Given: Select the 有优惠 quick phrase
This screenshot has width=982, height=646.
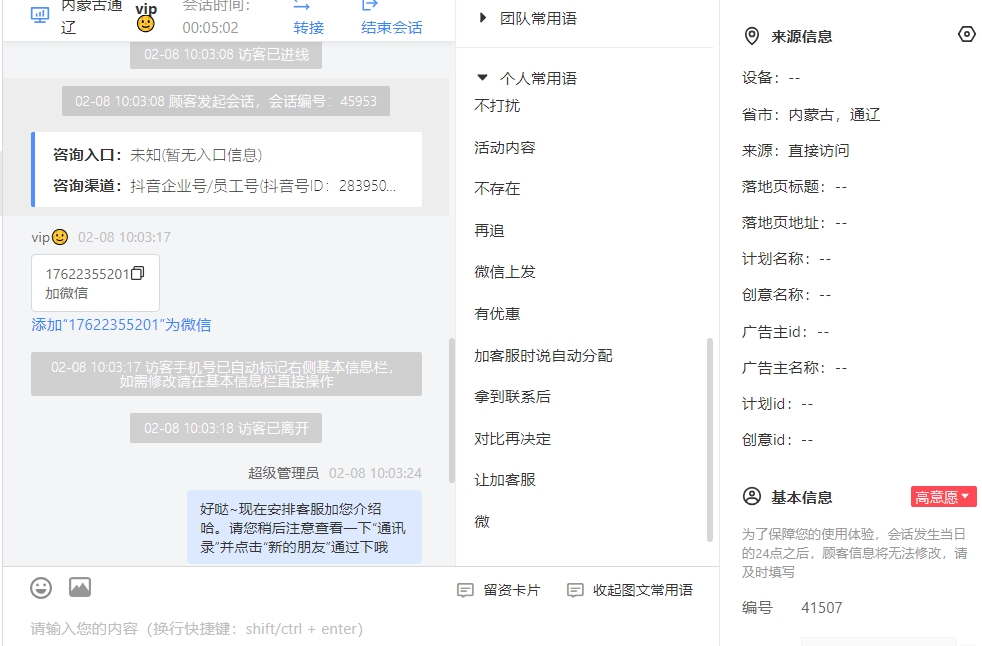Looking at the screenshot, I should coord(497,313).
